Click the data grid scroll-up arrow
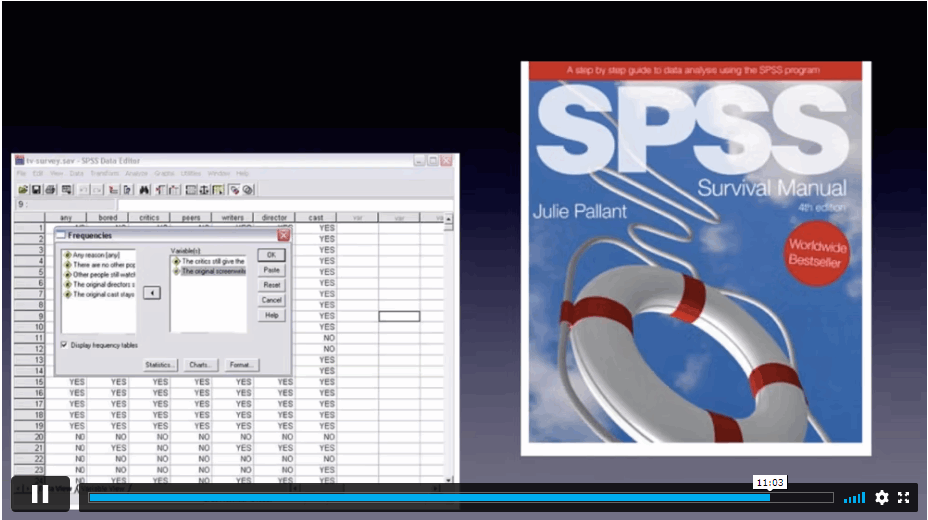Screen dimensions: 928x520 [449, 219]
